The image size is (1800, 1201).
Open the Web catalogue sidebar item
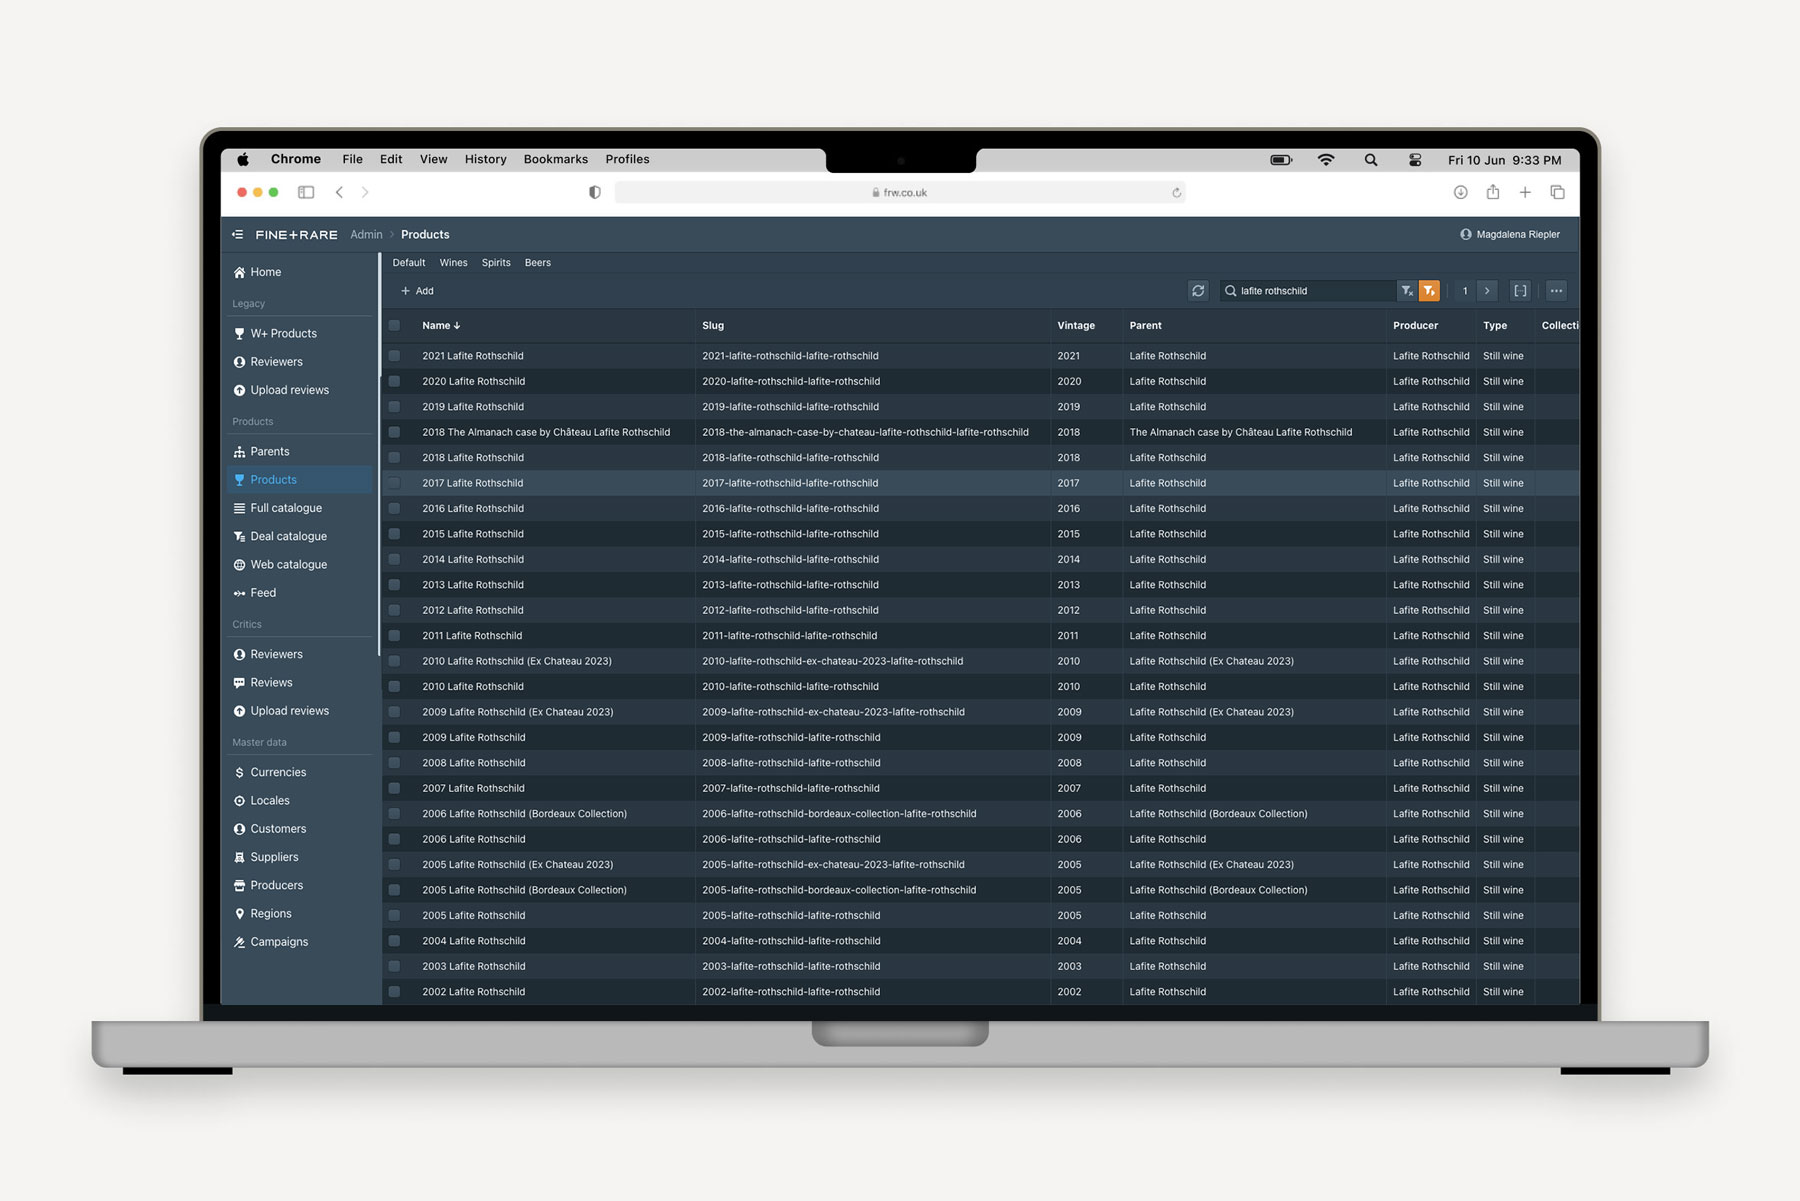tap(288, 565)
